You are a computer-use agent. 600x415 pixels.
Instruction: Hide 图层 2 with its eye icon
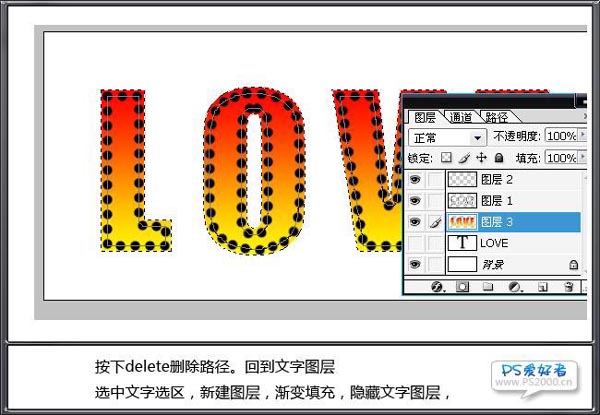pyautogui.click(x=416, y=180)
